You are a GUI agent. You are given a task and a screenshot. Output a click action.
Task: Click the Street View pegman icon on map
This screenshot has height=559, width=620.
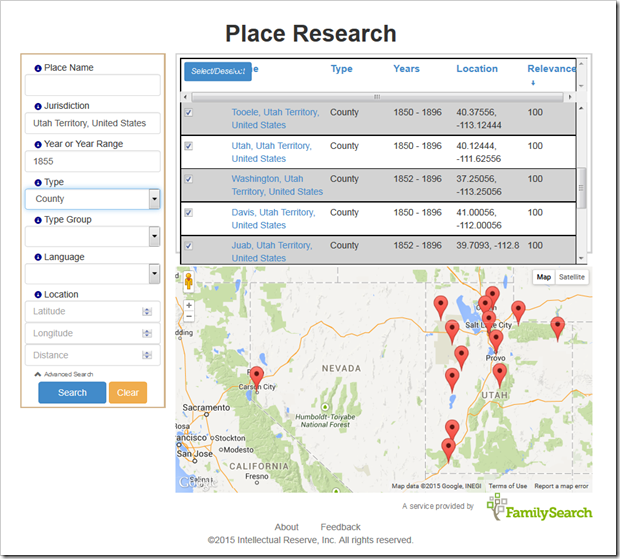pyautogui.click(x=189, y=281)
